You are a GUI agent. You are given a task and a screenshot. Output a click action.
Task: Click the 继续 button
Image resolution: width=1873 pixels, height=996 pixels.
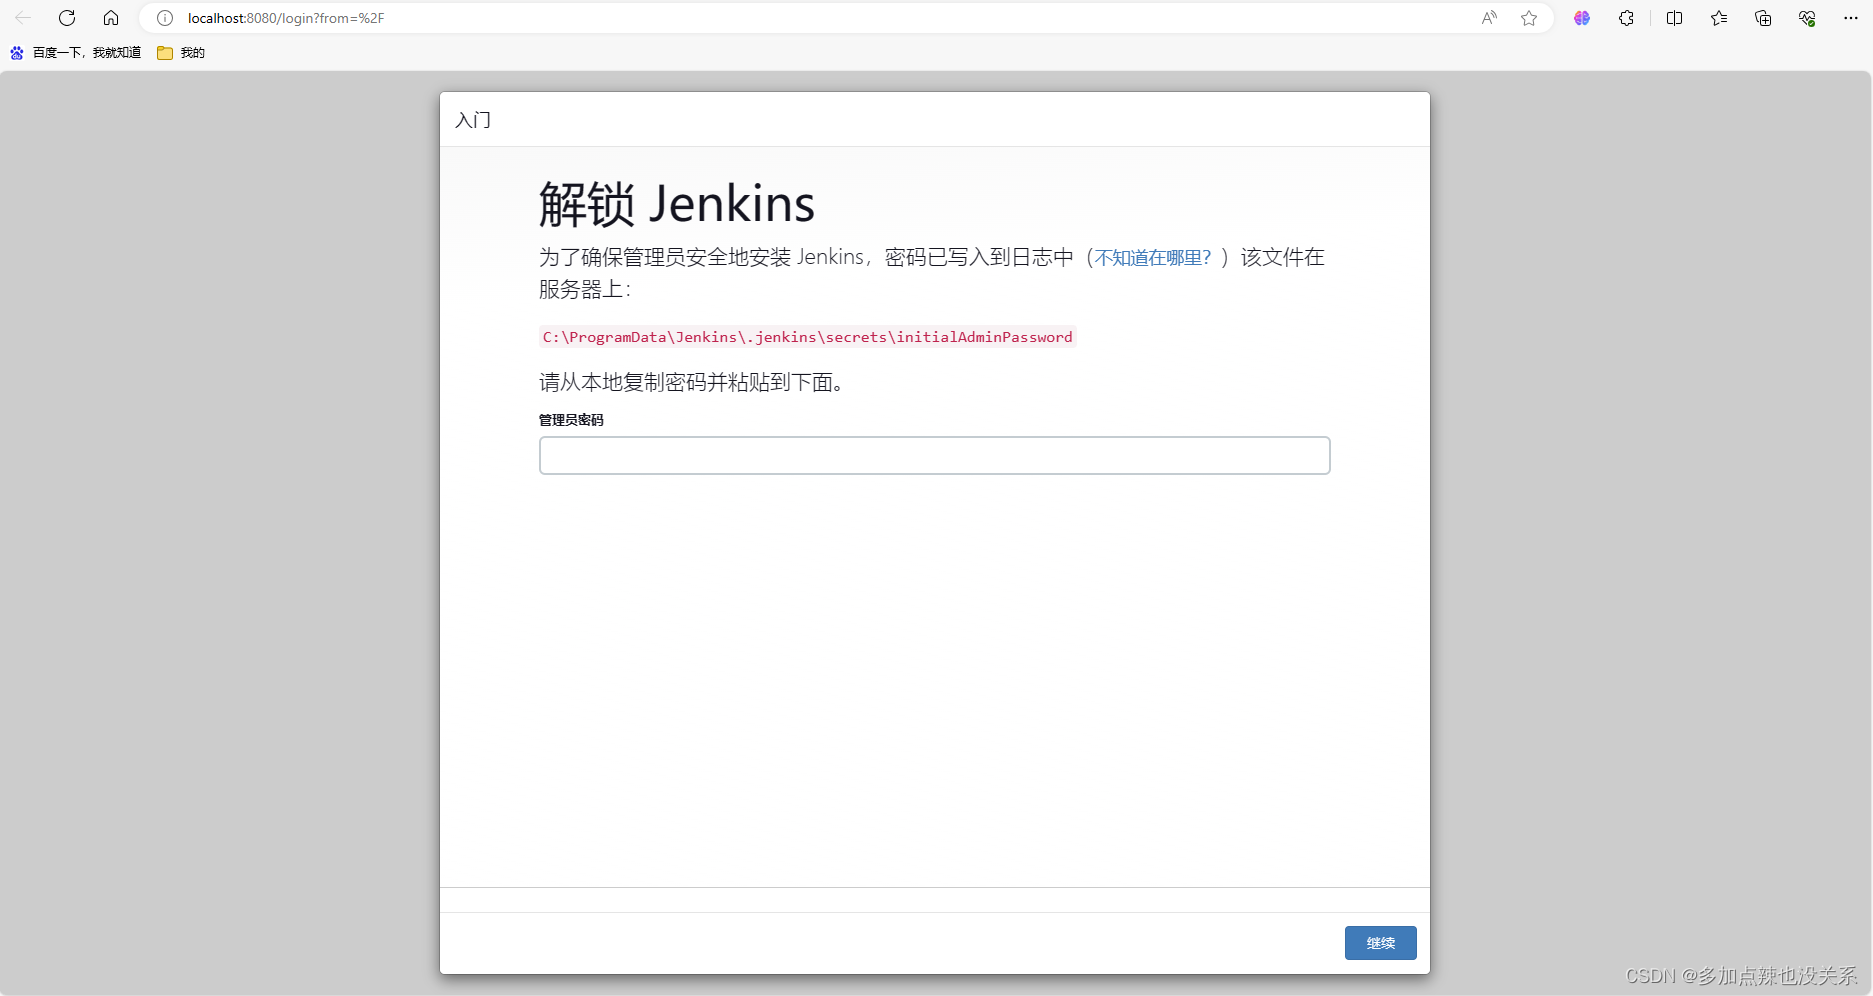tap(1380, 943)
